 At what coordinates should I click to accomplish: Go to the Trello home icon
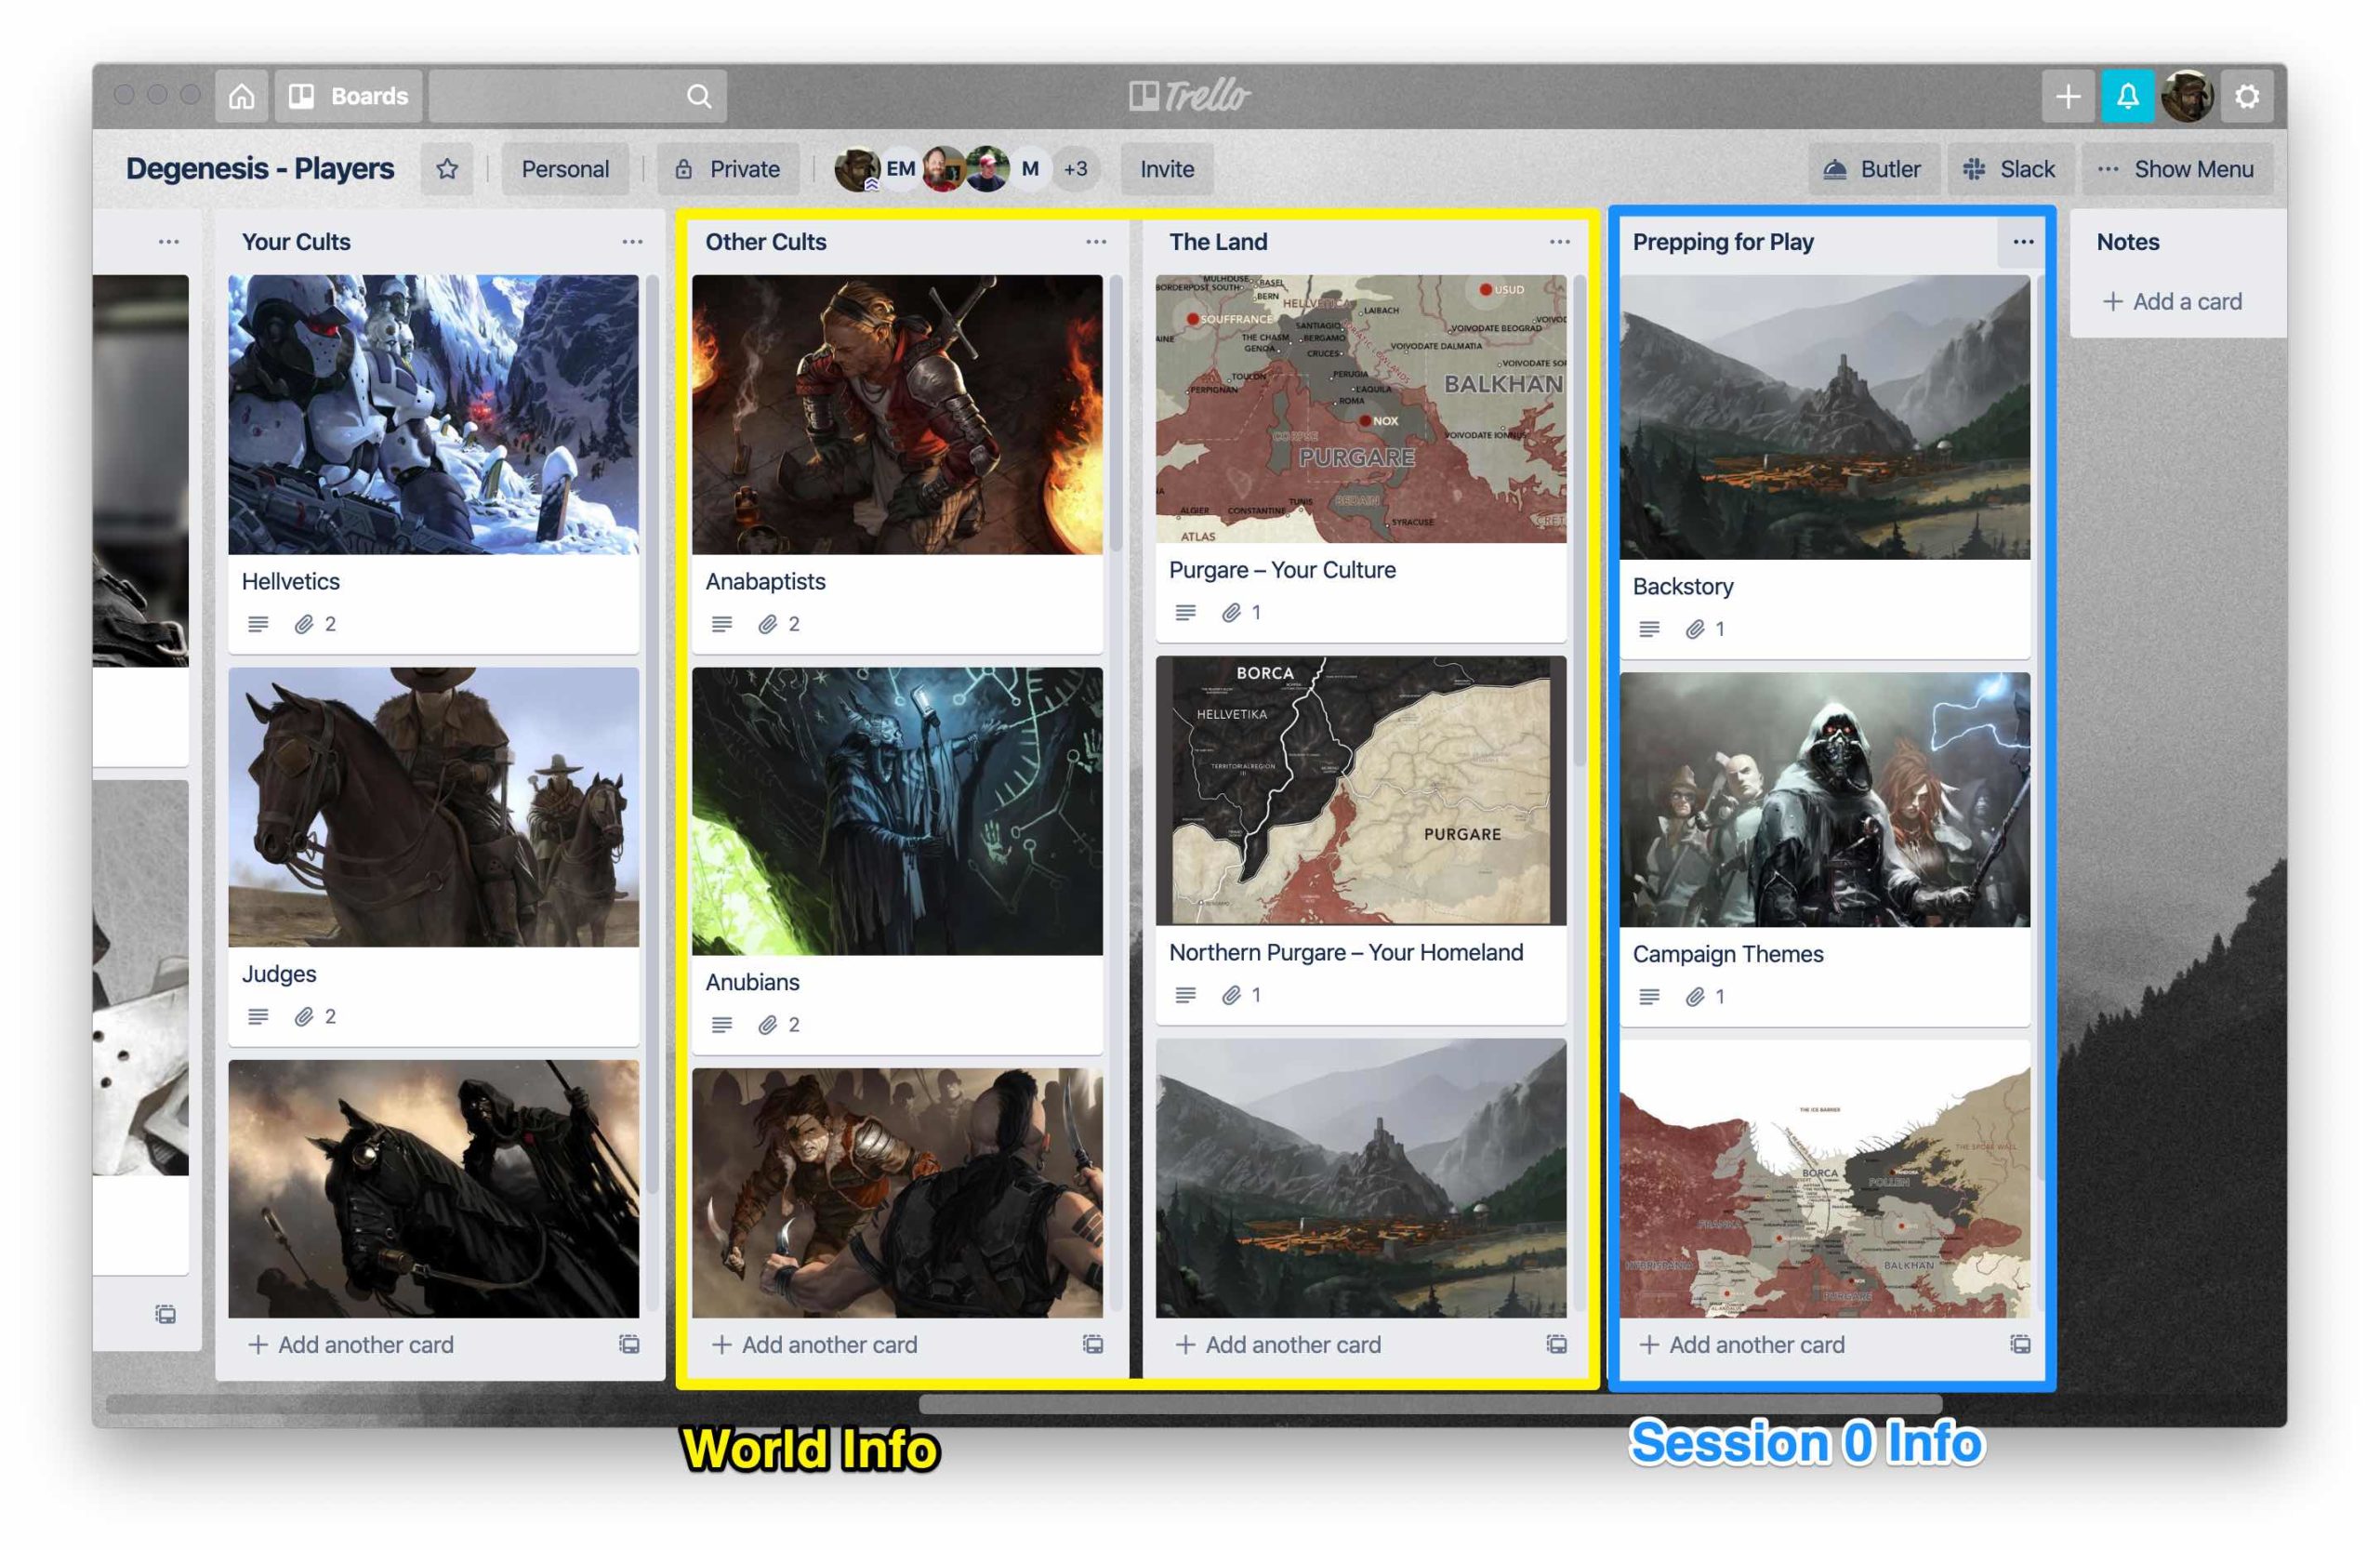242,96
